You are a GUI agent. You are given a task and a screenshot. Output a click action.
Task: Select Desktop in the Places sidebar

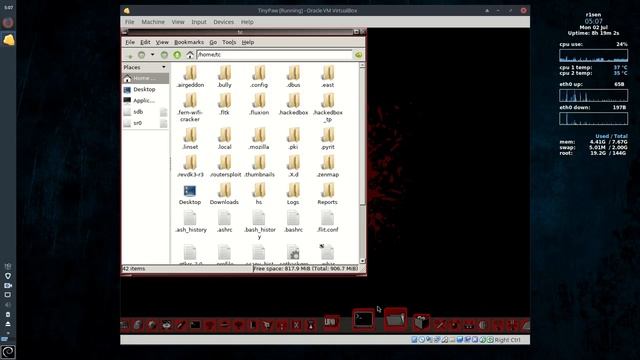click(x=145, y=89)
